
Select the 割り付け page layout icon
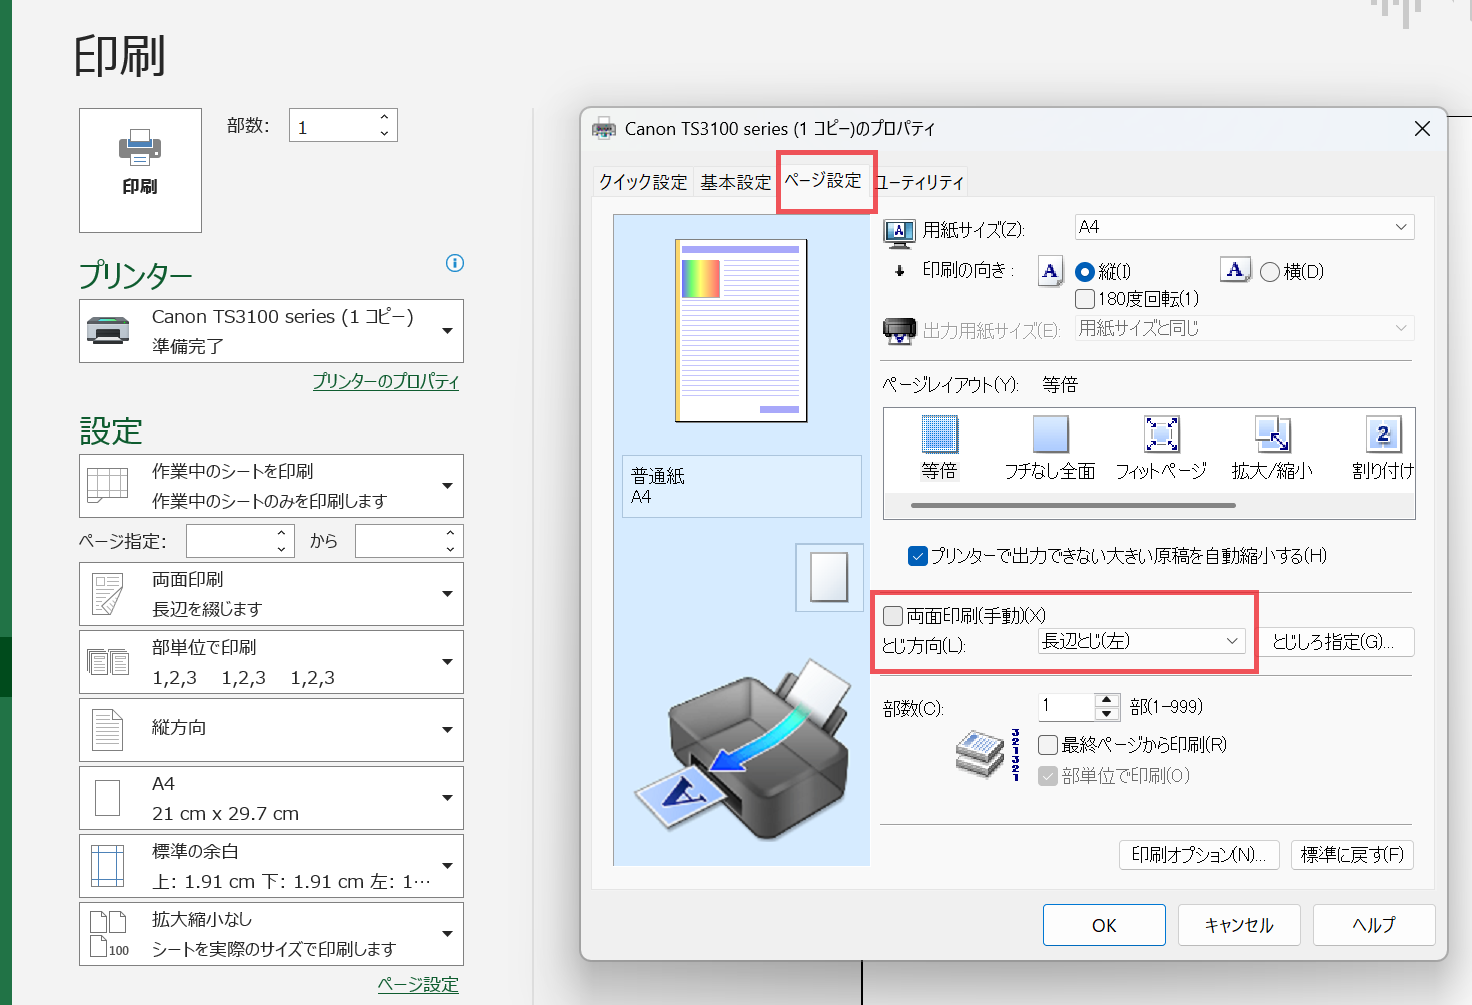pyautogui.click(x=1383, y=436)
